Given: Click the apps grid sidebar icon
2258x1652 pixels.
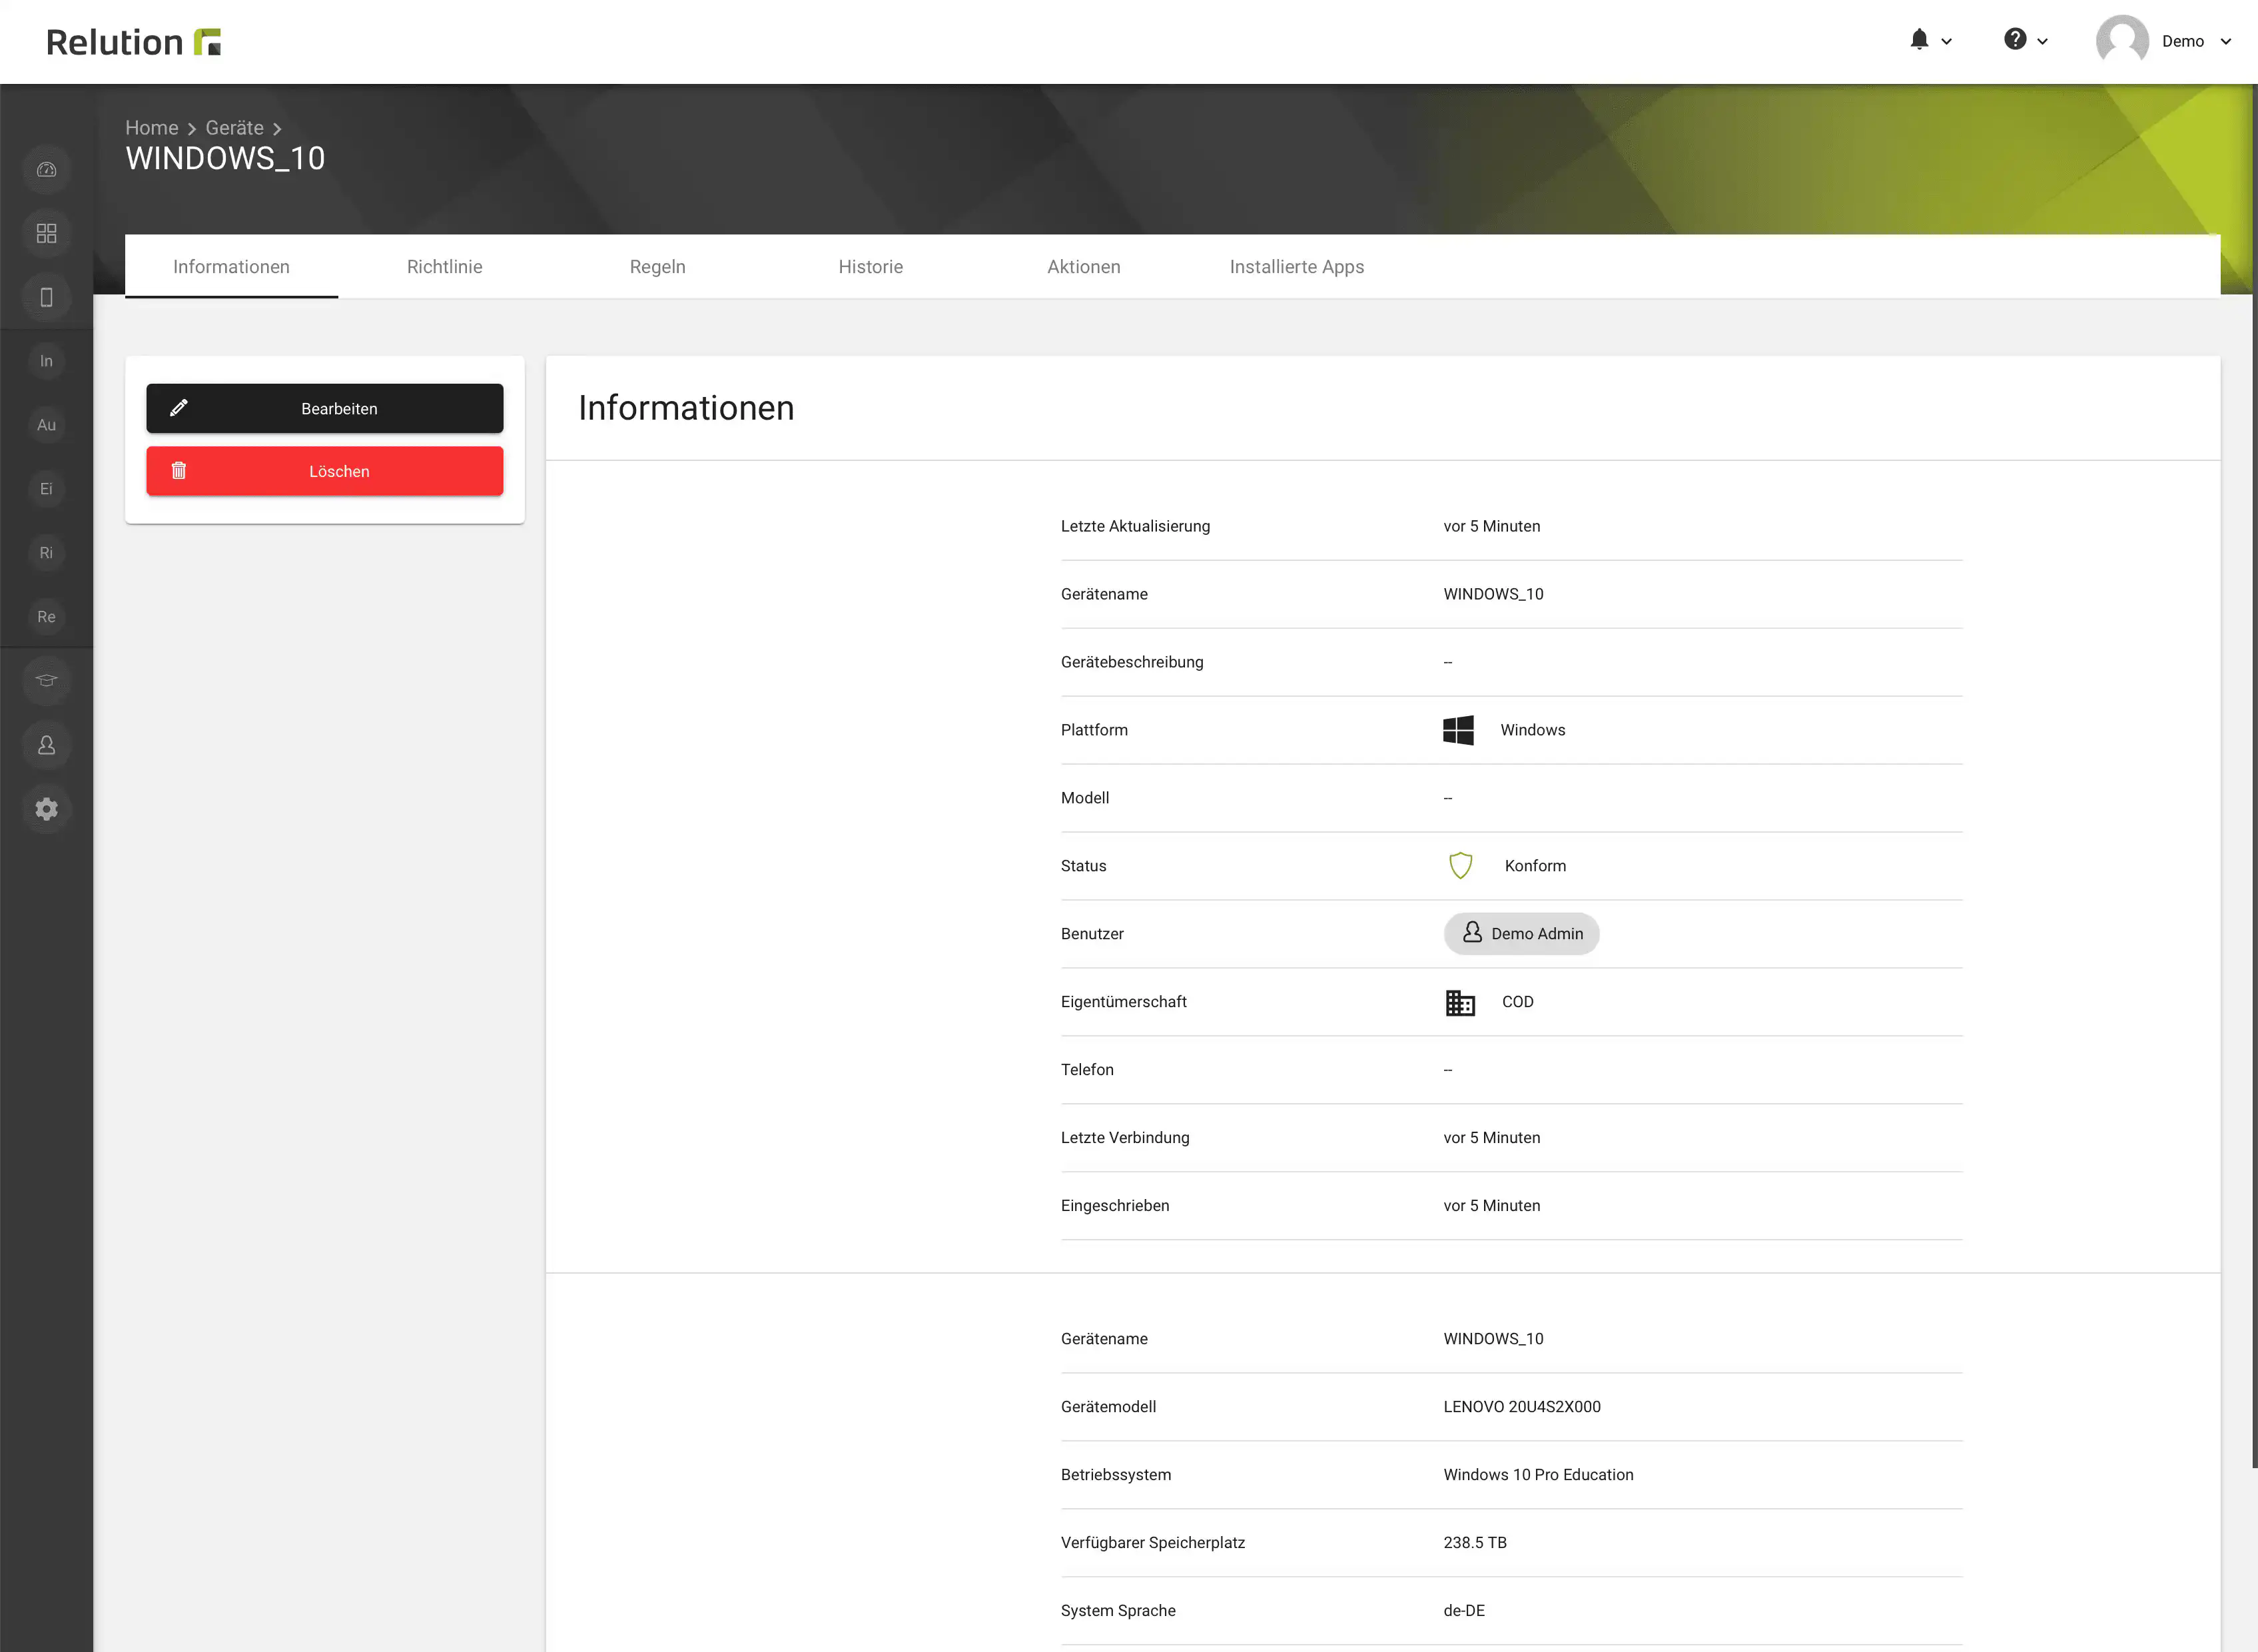Looking at the screenshot, I should (x=46, y=234).
